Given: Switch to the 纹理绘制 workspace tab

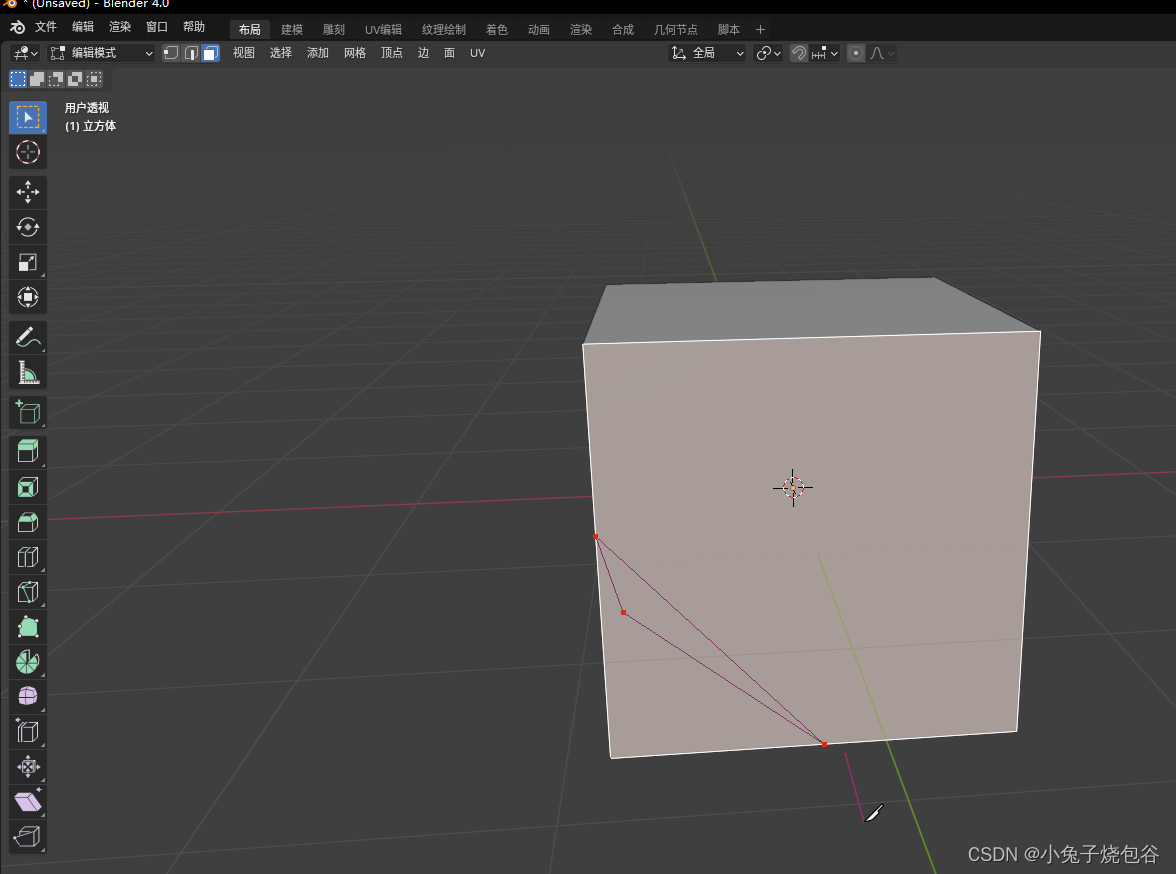Looking at the screenshot, I should coord(443,30).
